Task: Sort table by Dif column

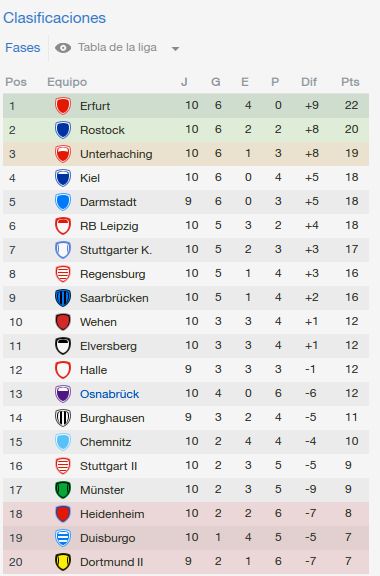Action: pyautogui.click(x=309, y=82)
